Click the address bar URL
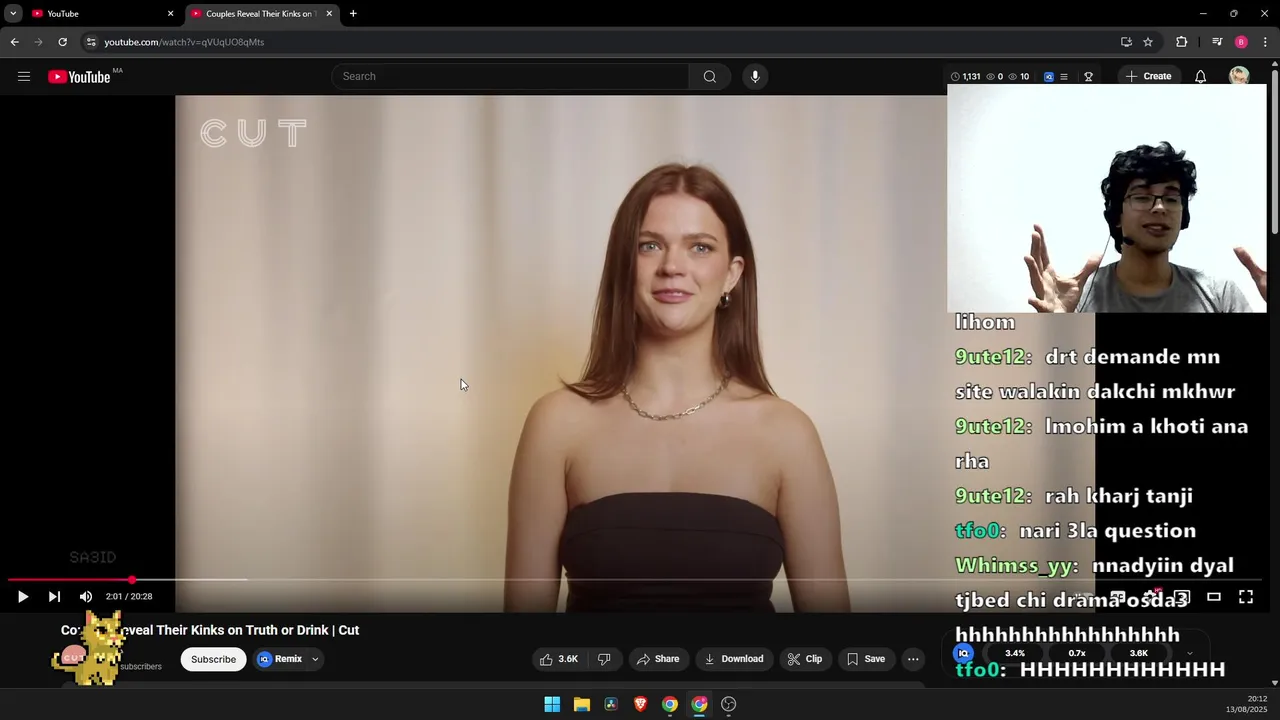The height and width of the screenshot is (720, 1280). pos(184,42)
